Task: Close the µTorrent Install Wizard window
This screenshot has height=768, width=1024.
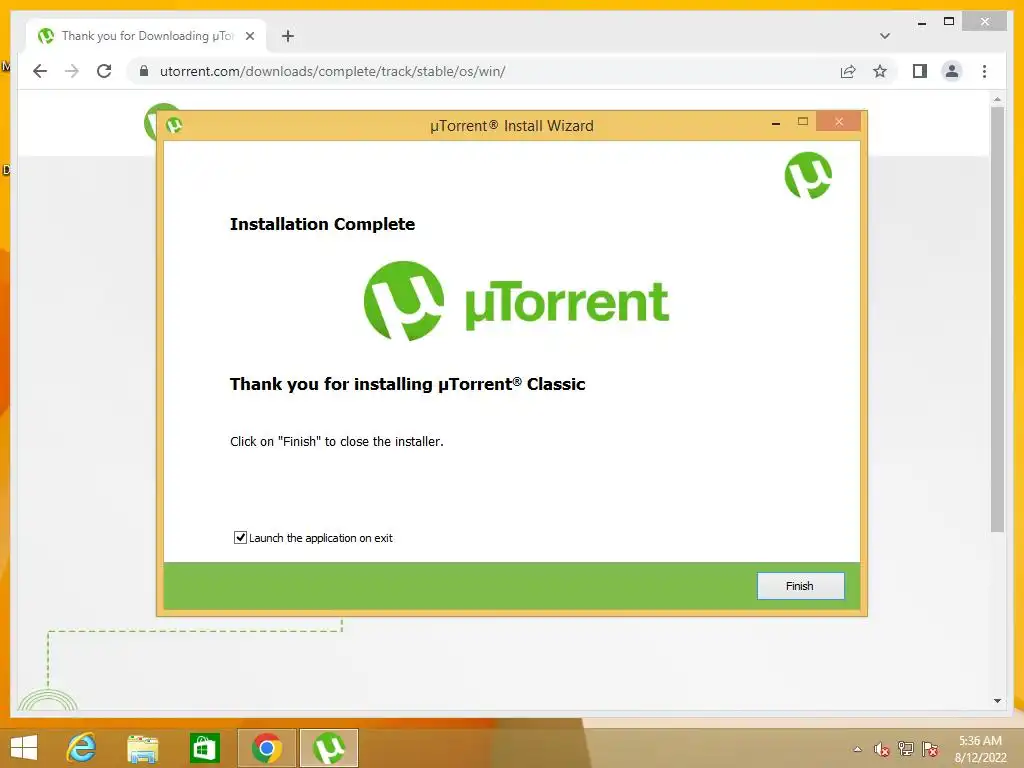Action: click(x=839, y=121)
